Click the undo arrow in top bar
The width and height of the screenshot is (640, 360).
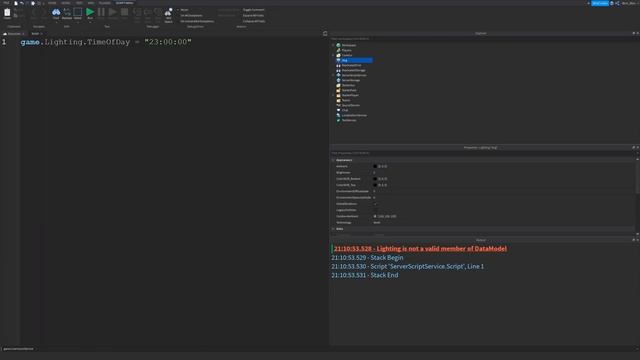(22, 3)
